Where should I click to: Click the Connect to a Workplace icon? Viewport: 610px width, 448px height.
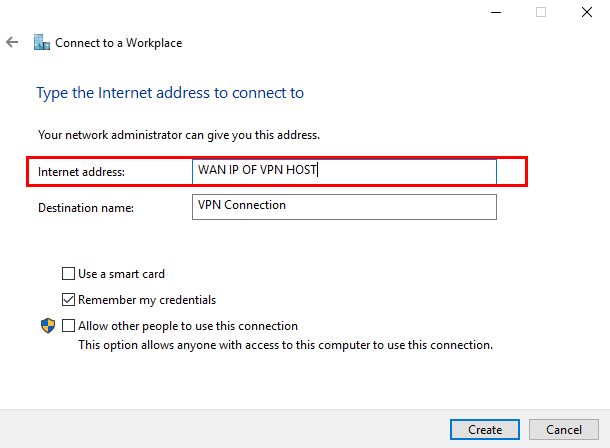41,43
